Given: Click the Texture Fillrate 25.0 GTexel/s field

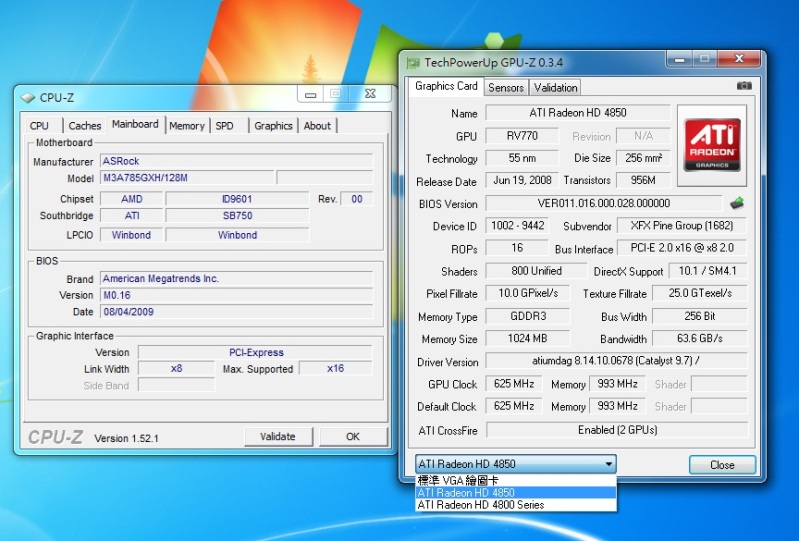Looking at the screenshot, I should [700, 293].
